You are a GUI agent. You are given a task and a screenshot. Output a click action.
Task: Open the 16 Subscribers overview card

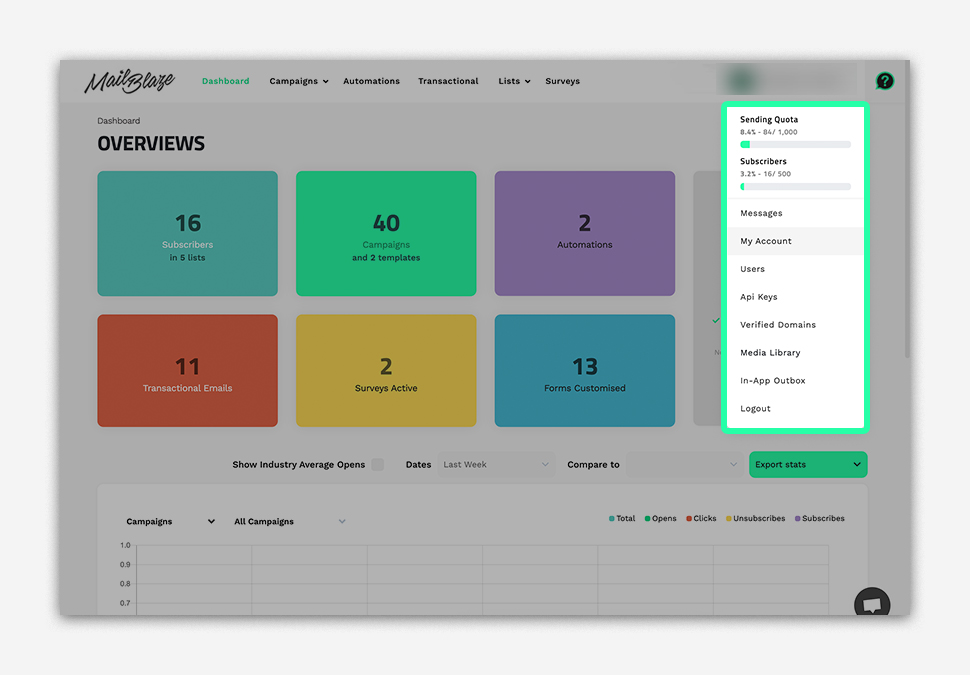click(187, 233)
